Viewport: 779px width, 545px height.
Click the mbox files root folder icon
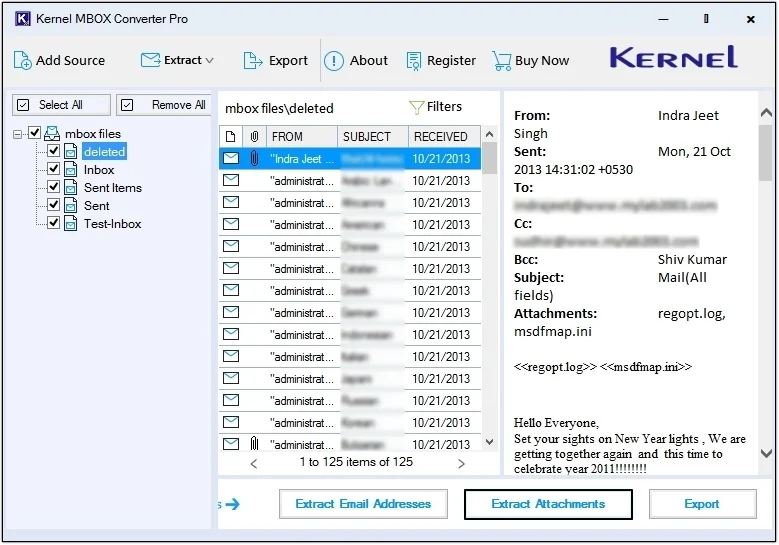point(52,133)
